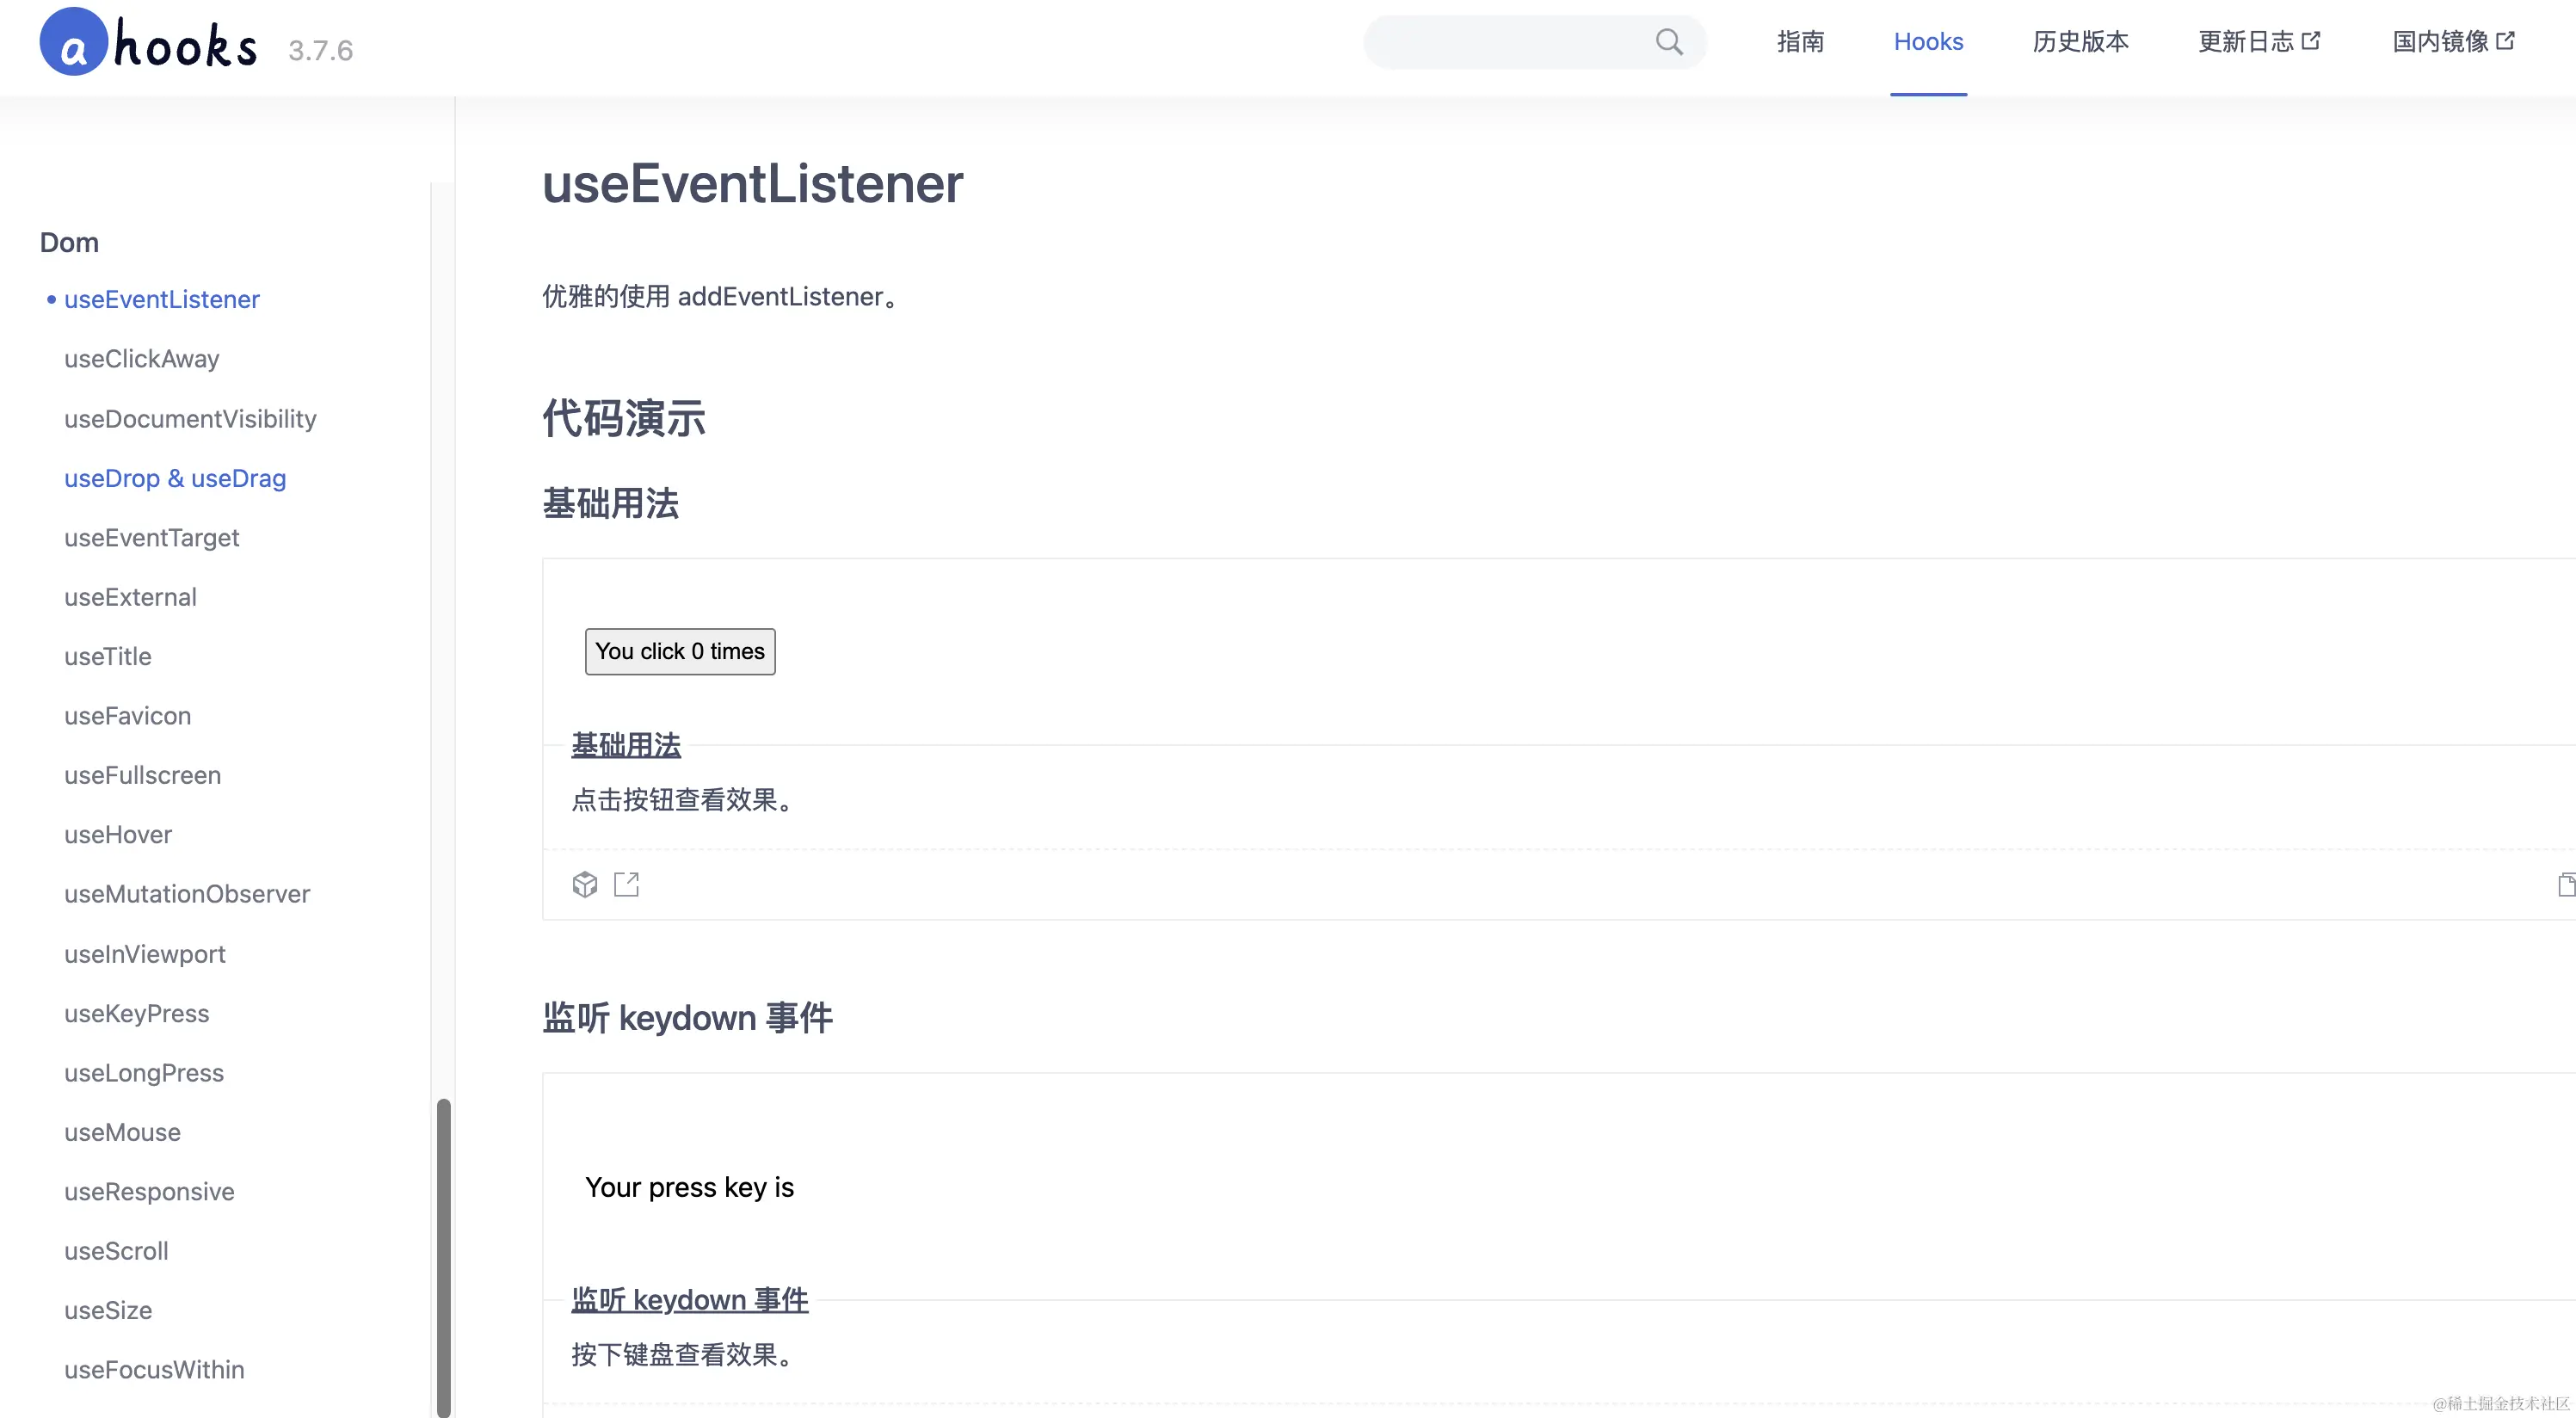This screenshot has width=2576, height=1418.
Task: Open demo in new window icon
Action: (626, 884)
